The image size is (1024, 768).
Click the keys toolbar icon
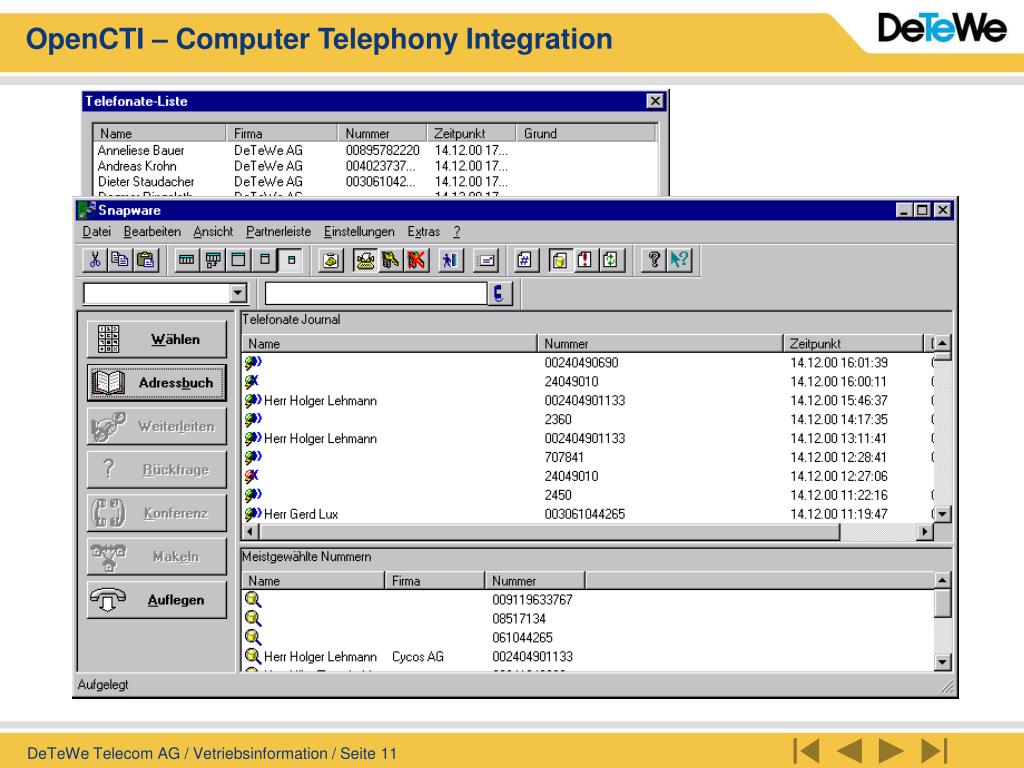click(391, 260)
